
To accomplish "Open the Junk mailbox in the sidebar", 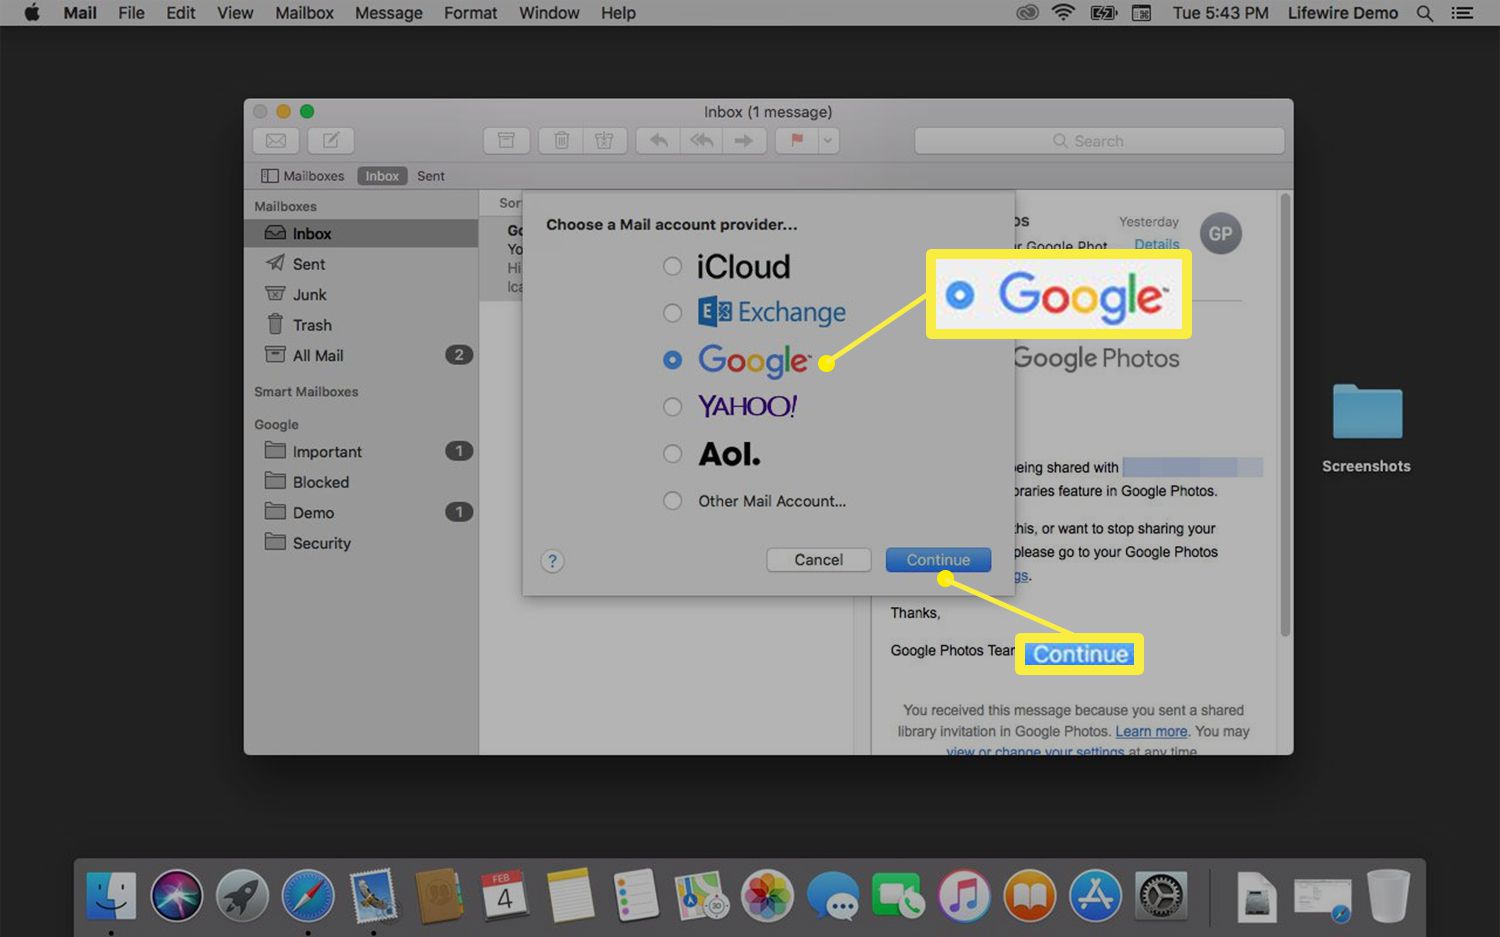I will click(361, 294).
